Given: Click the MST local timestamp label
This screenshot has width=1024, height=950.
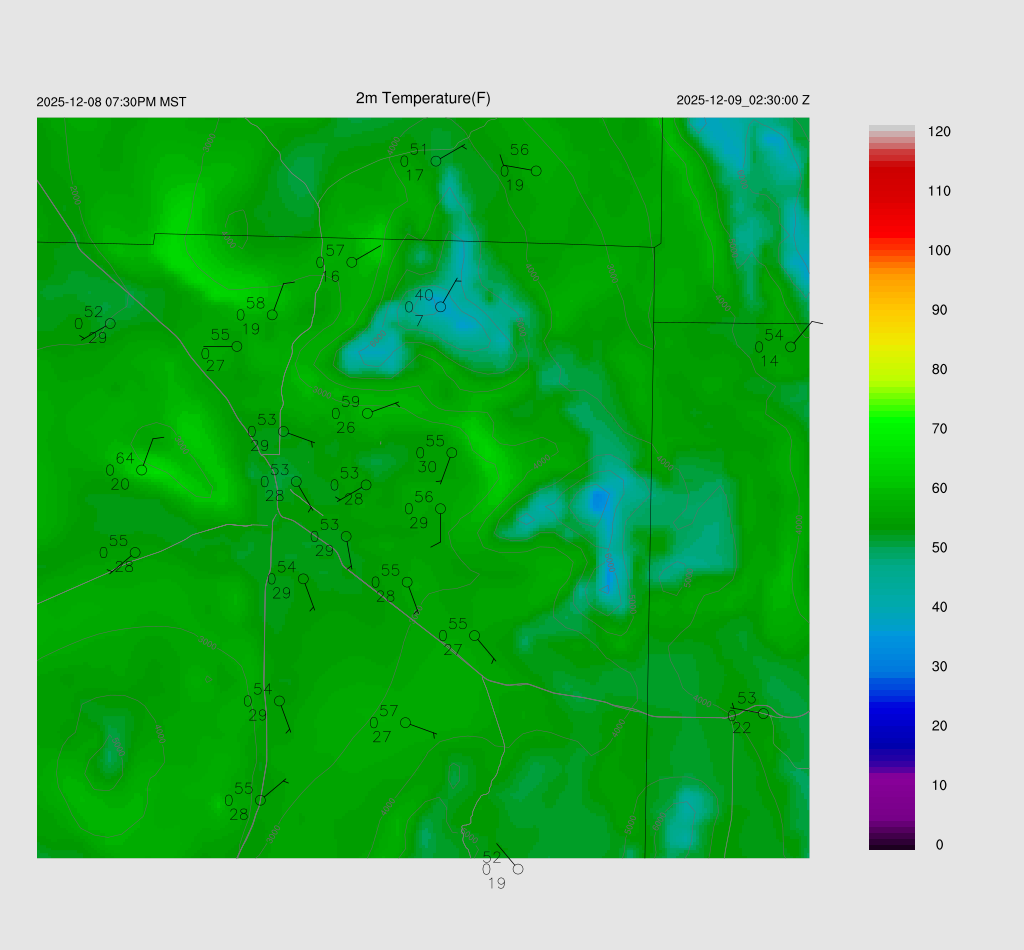Looking at the screenshot, I should pos(111,102).
